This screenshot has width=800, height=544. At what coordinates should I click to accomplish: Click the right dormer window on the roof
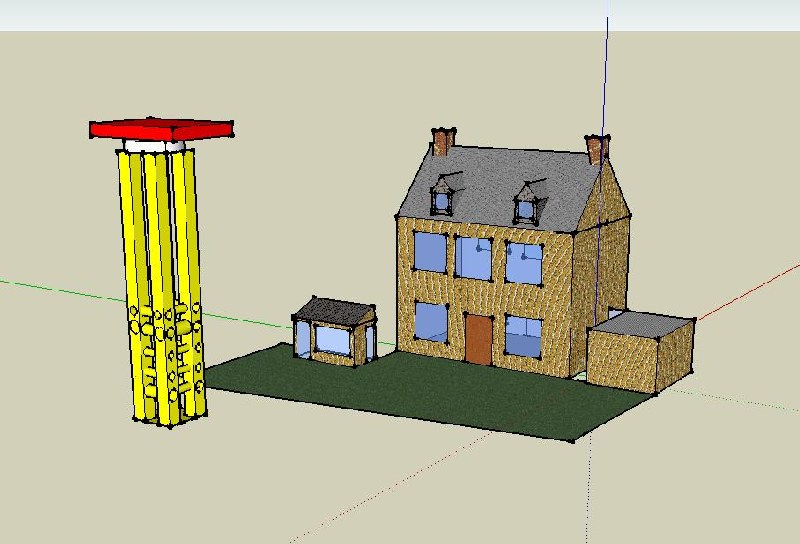click(x=525, y=208)
